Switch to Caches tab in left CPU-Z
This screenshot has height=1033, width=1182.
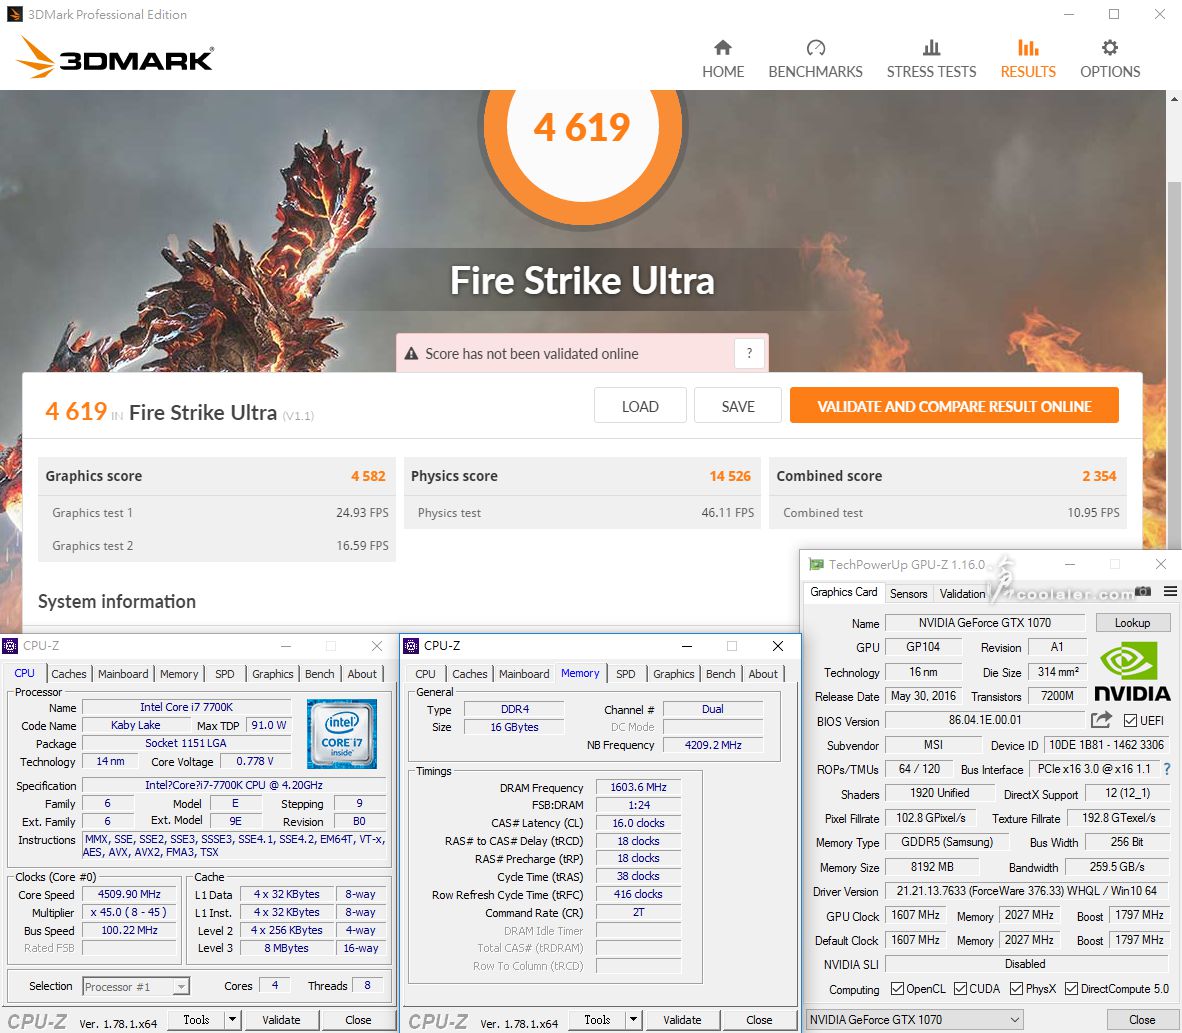(x=69, y=674)
